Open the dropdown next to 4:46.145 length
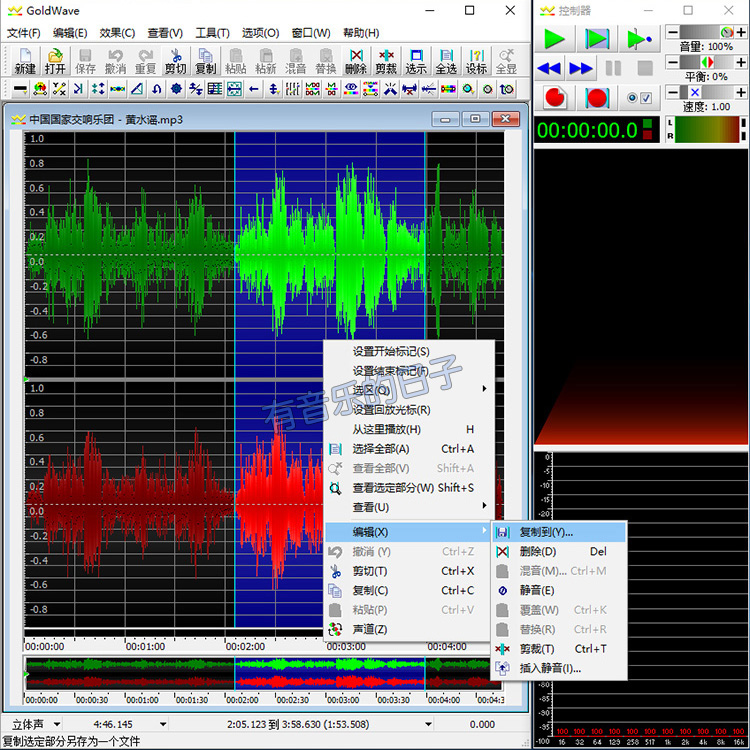Screen dimensions: 750x750 tap(163, 724)
